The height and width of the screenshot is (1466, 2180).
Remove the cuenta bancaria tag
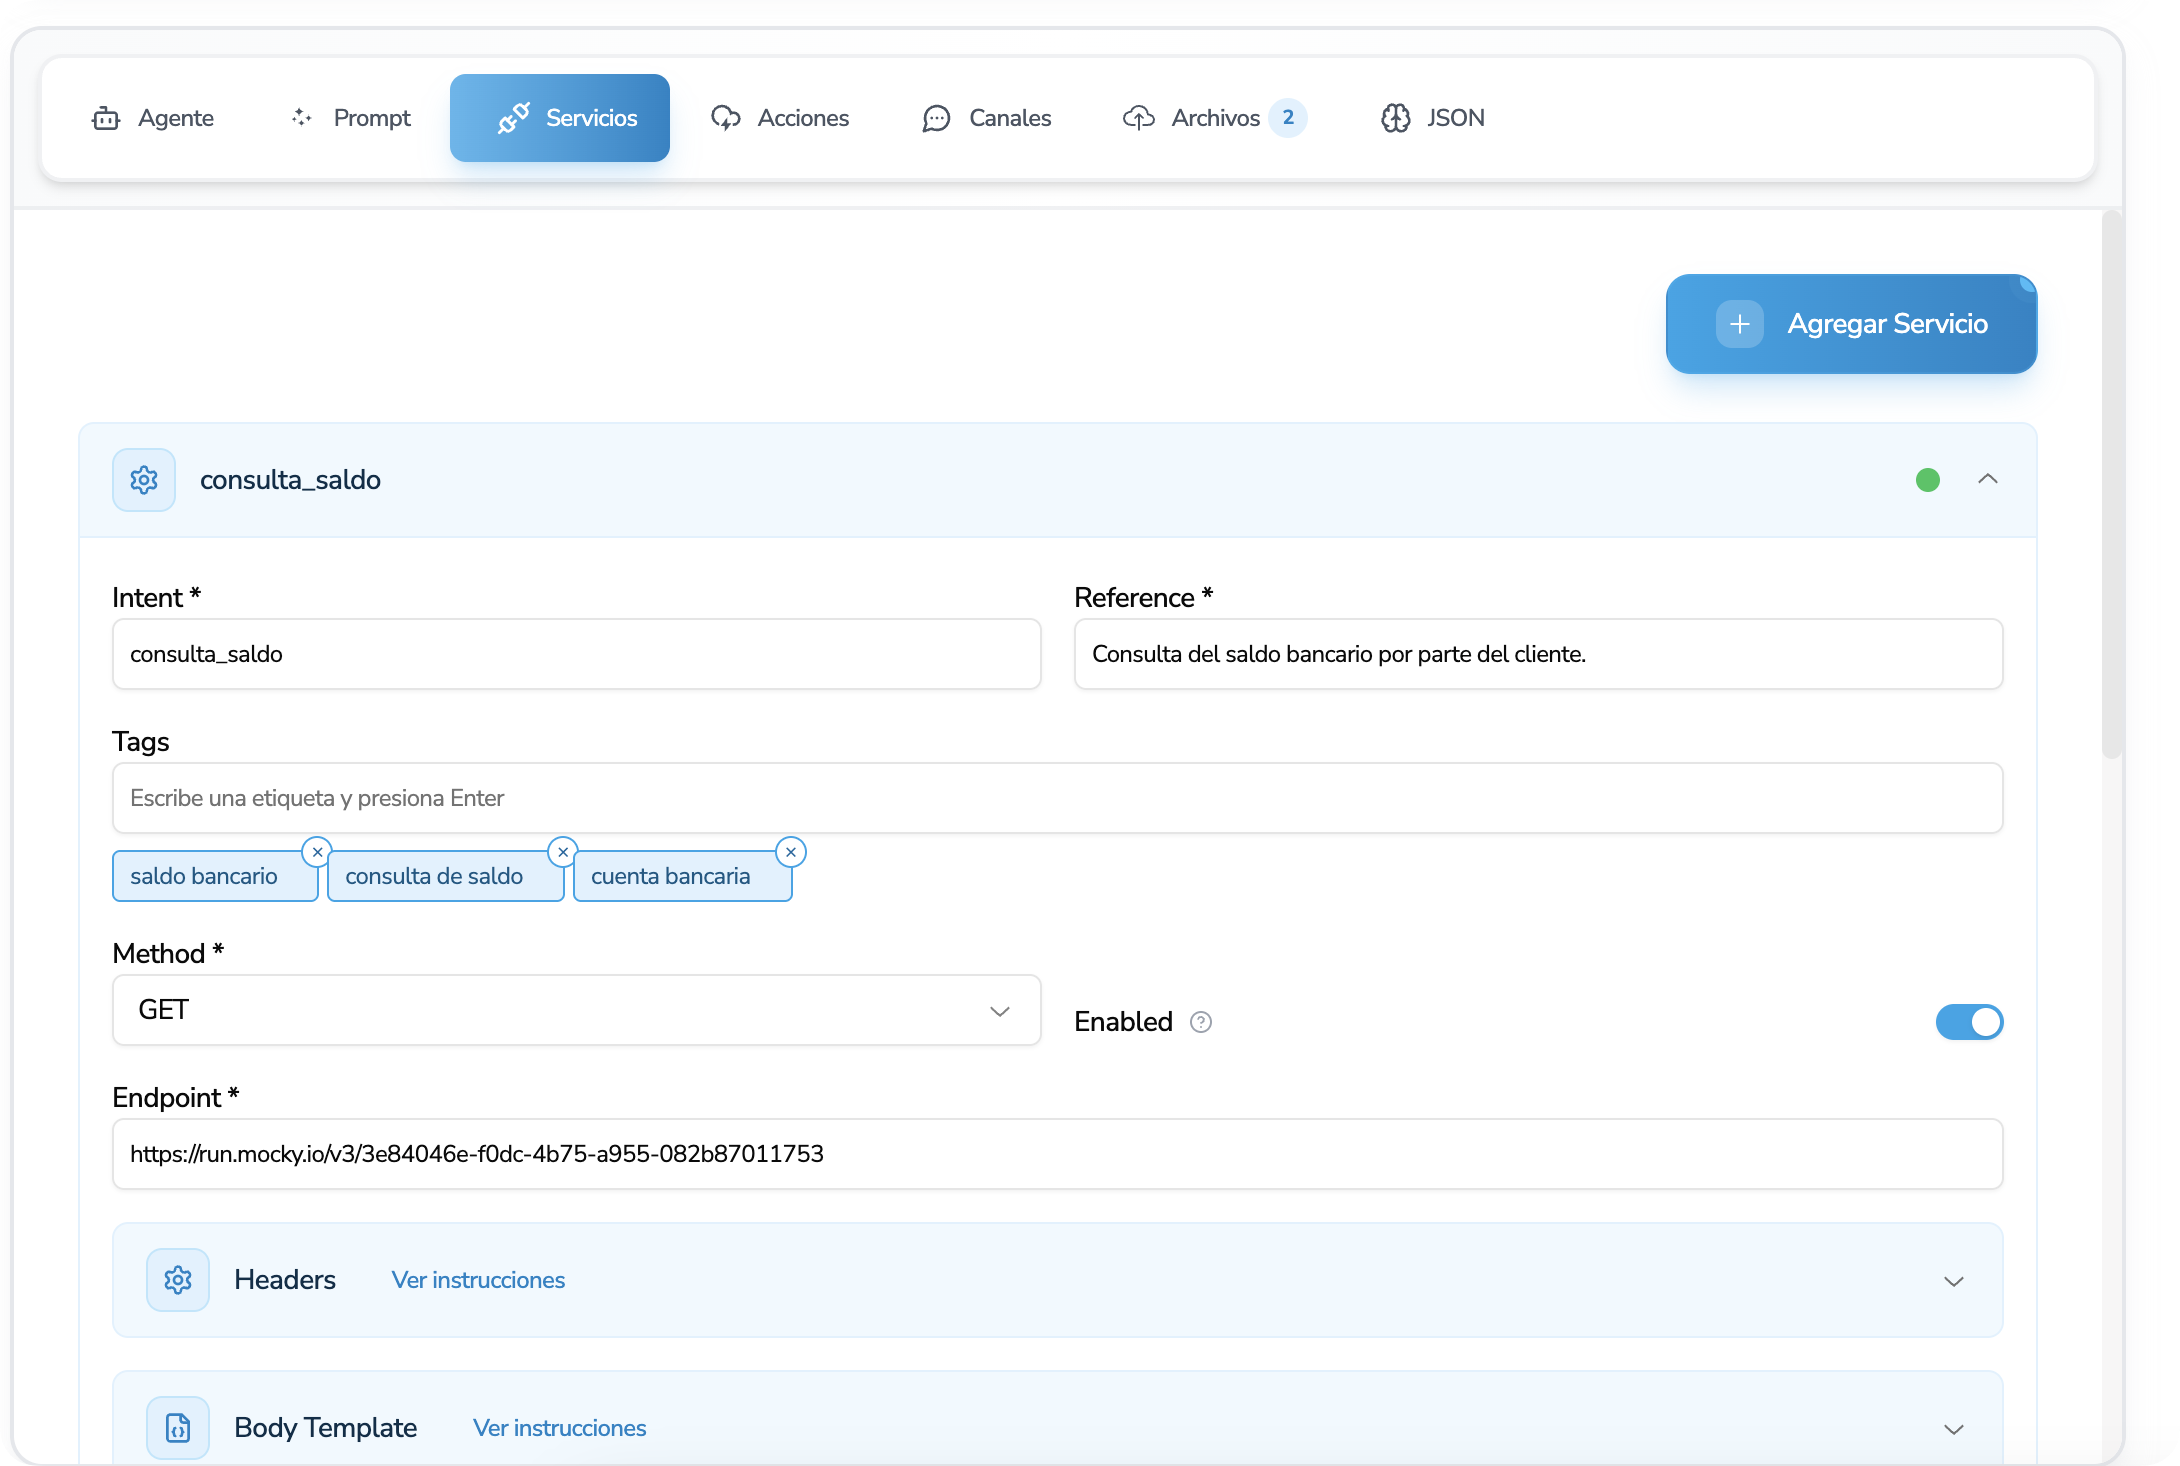(791, 852)
